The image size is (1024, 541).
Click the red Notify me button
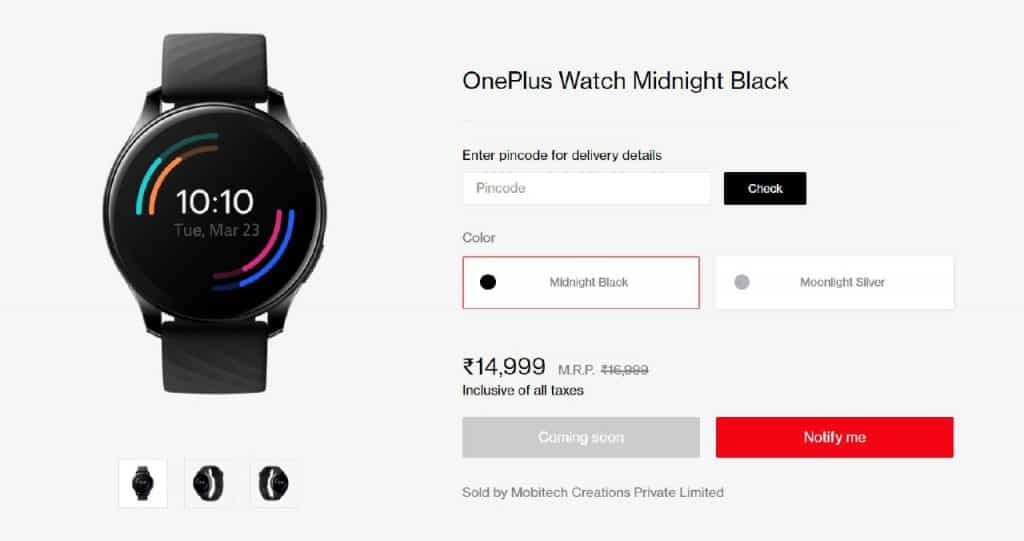[x=835, y=437]
